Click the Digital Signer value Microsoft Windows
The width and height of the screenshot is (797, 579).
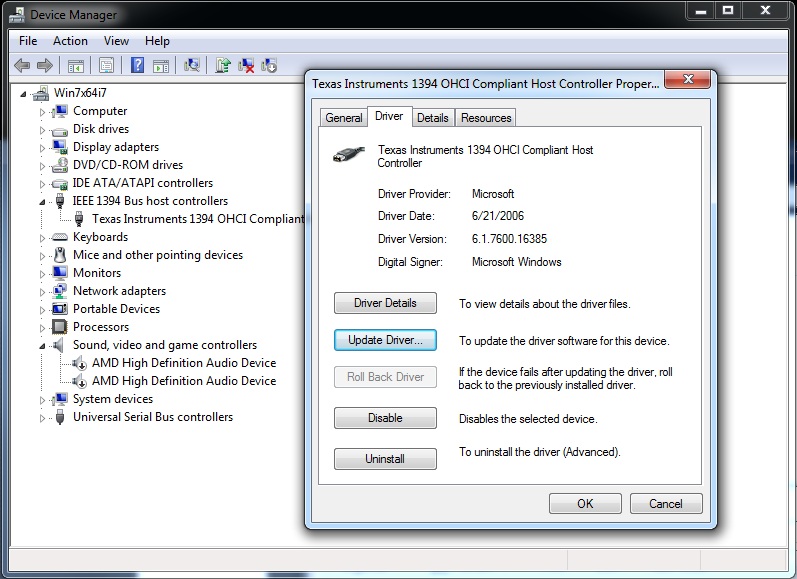[516, 262]
